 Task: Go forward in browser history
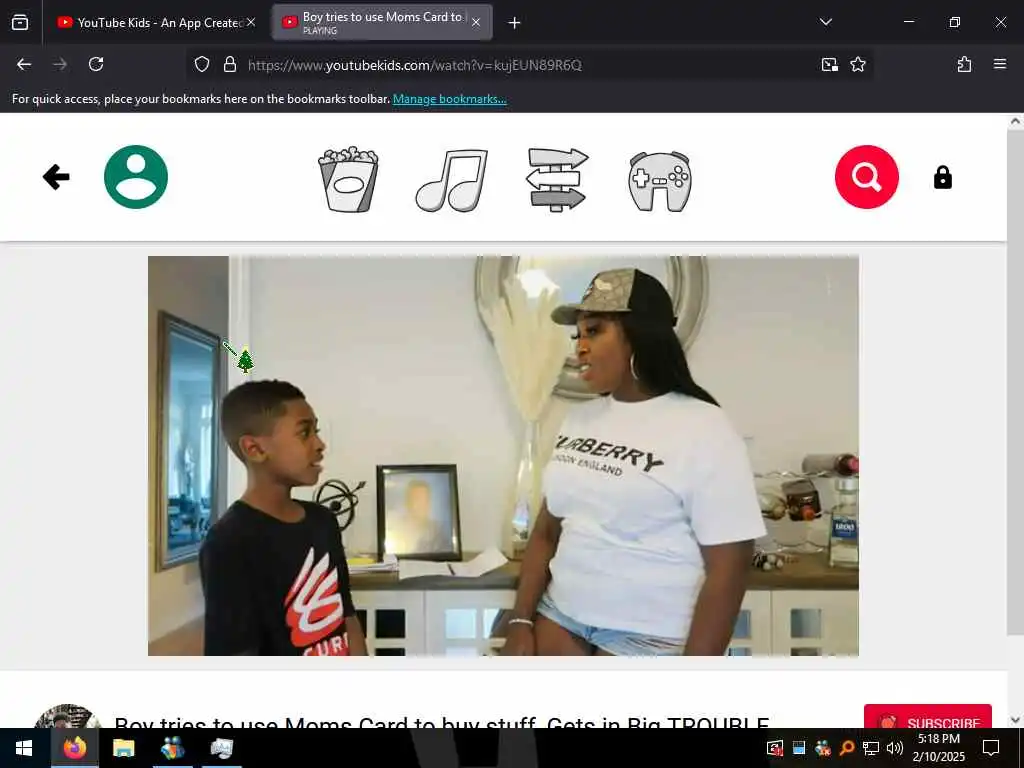[60, 64]
